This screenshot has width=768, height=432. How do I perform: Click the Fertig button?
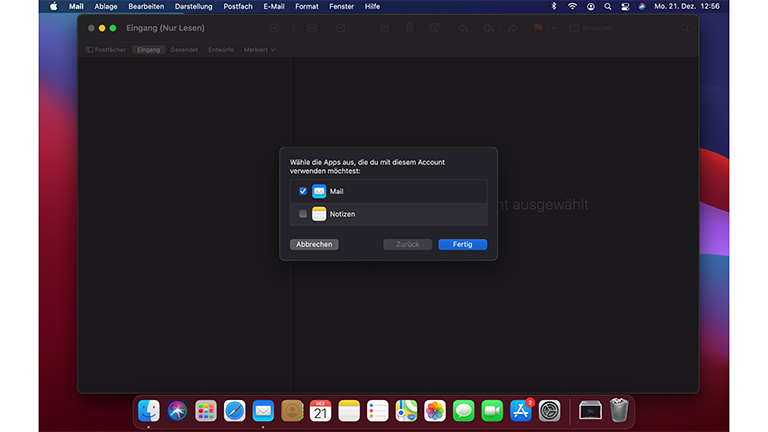tap(462, 244)
